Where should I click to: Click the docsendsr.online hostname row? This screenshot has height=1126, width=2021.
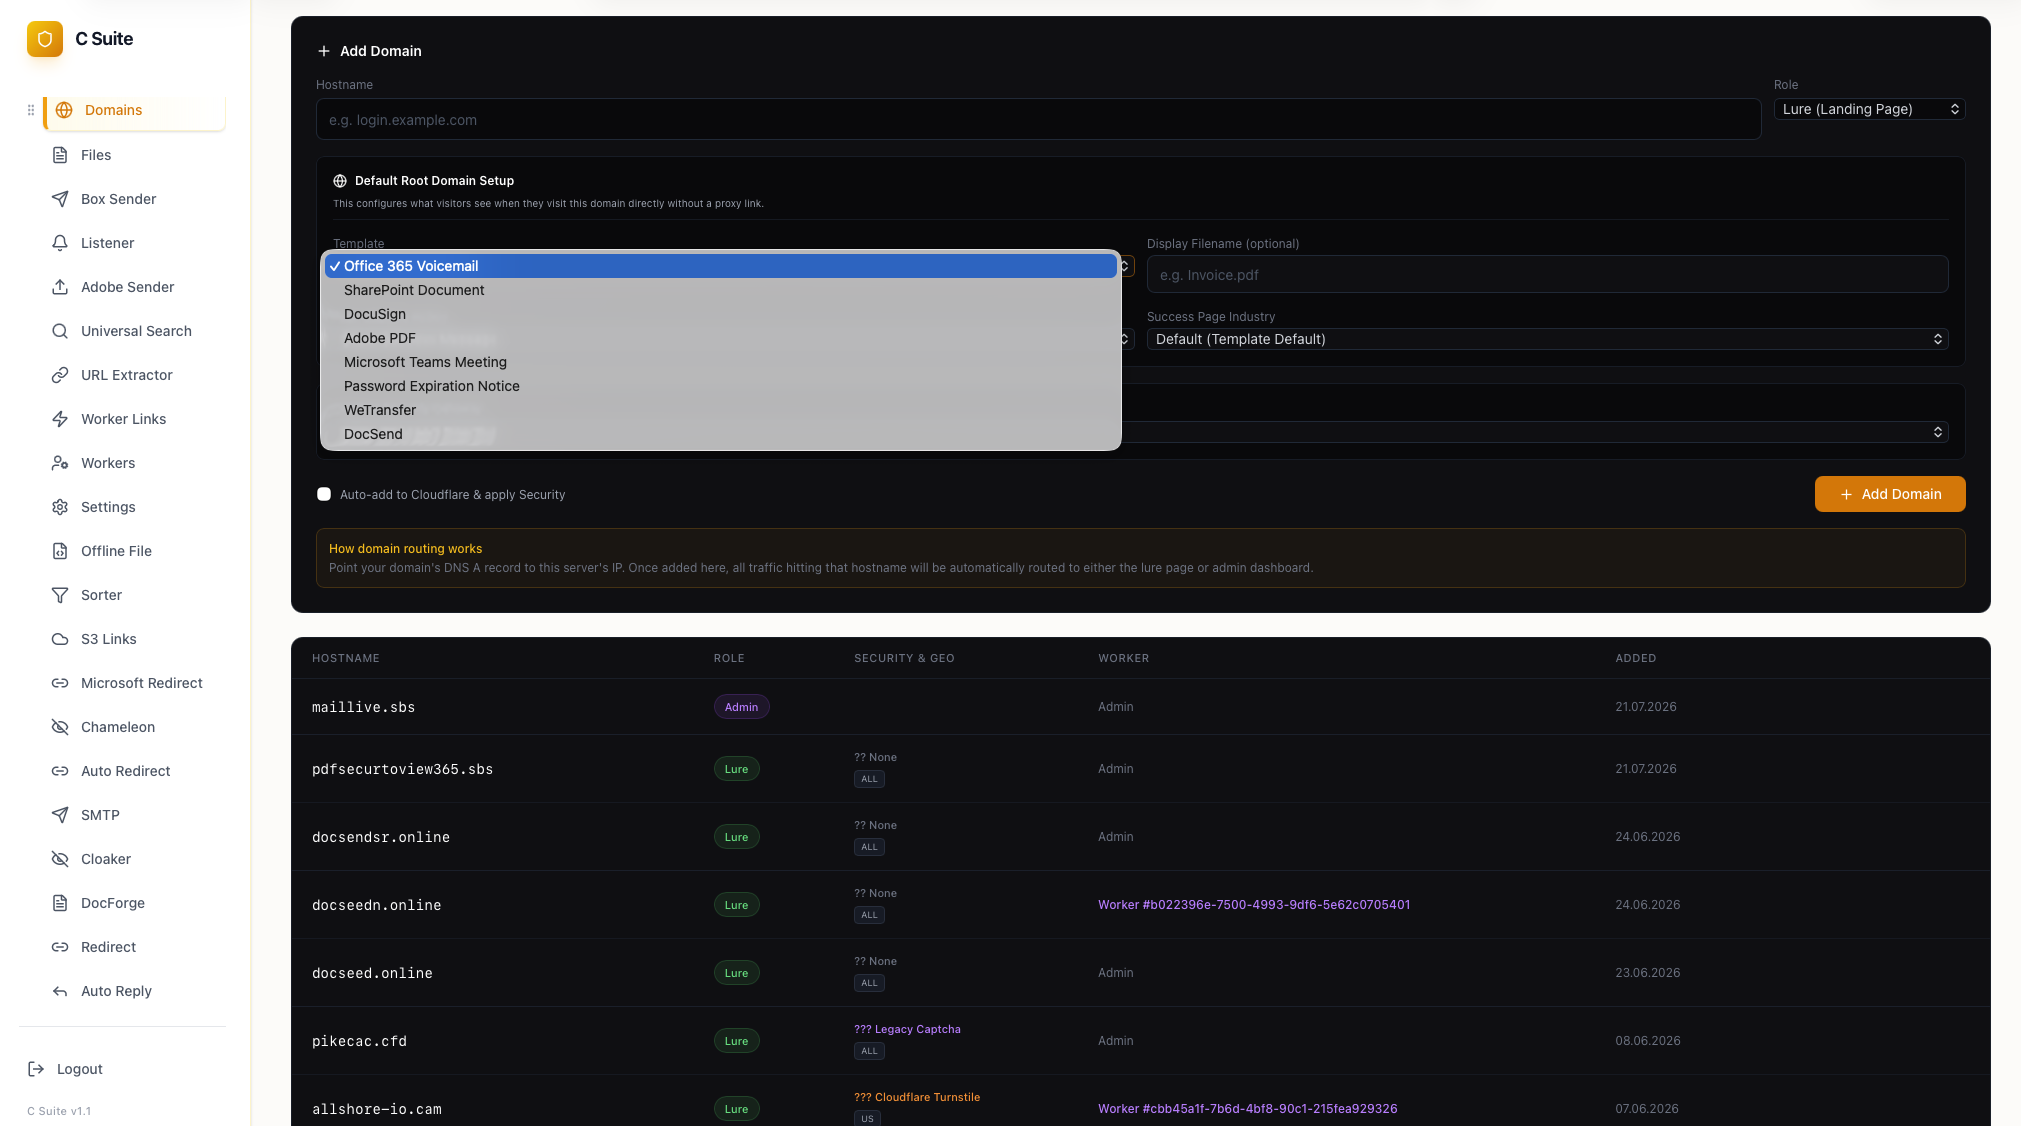[381, 837]
